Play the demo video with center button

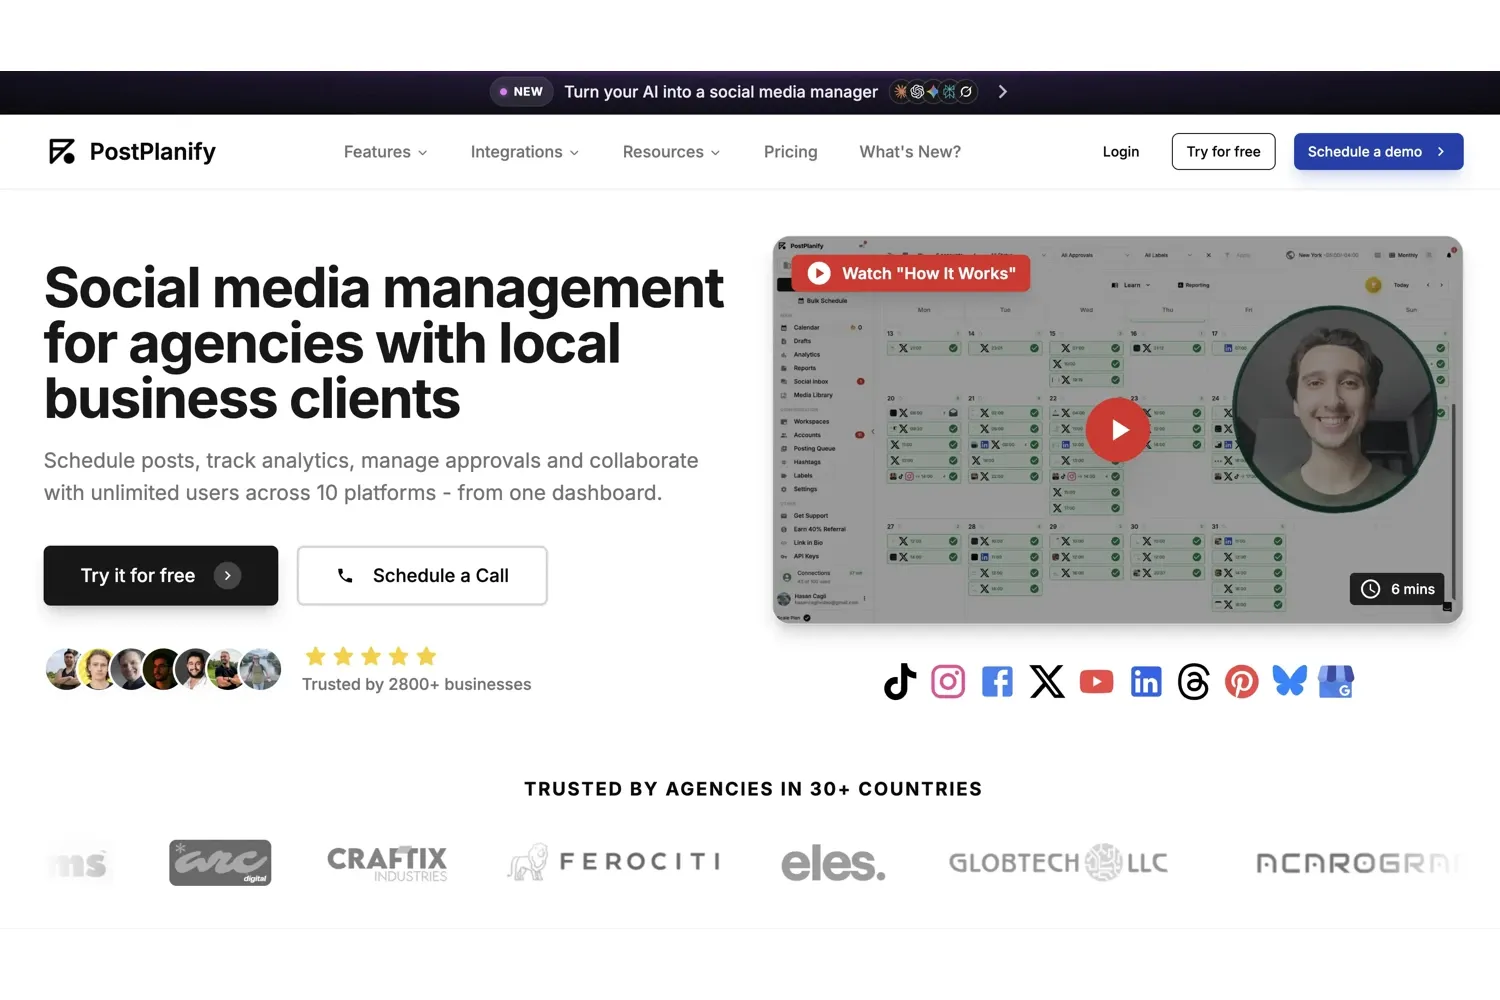(x=1118, y=430)
